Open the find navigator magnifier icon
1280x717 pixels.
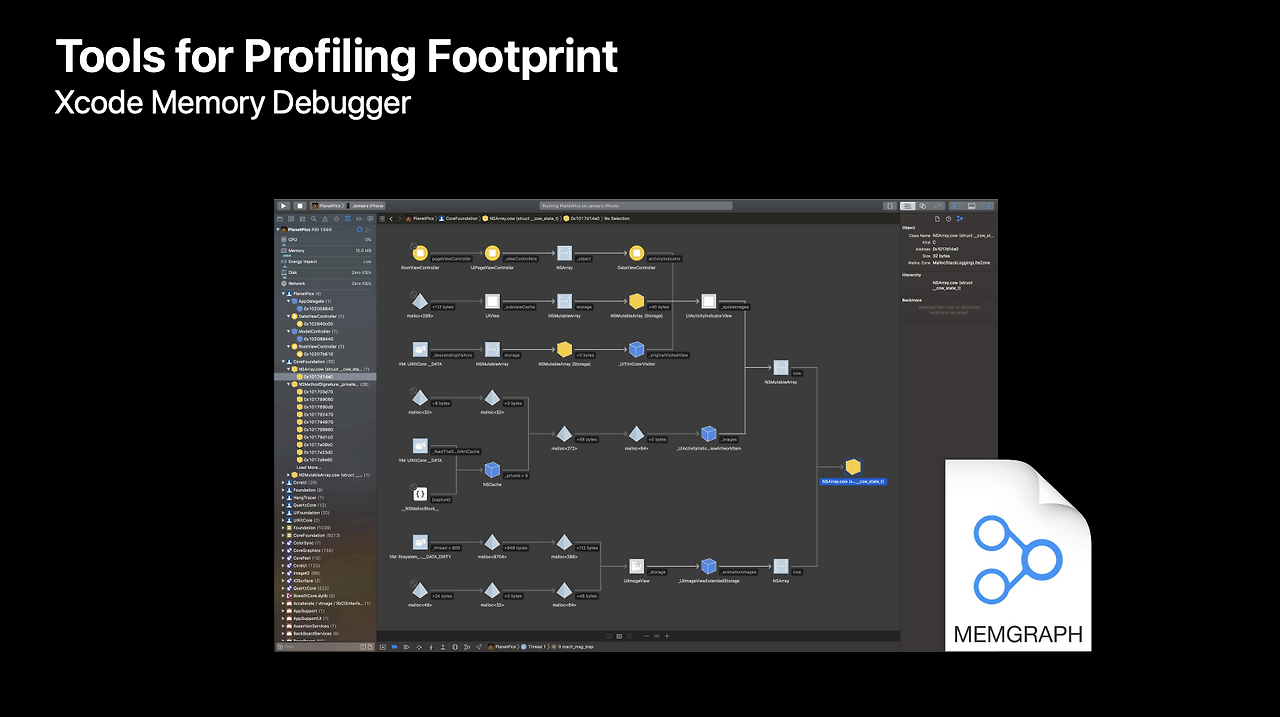(x=313, y=218)
